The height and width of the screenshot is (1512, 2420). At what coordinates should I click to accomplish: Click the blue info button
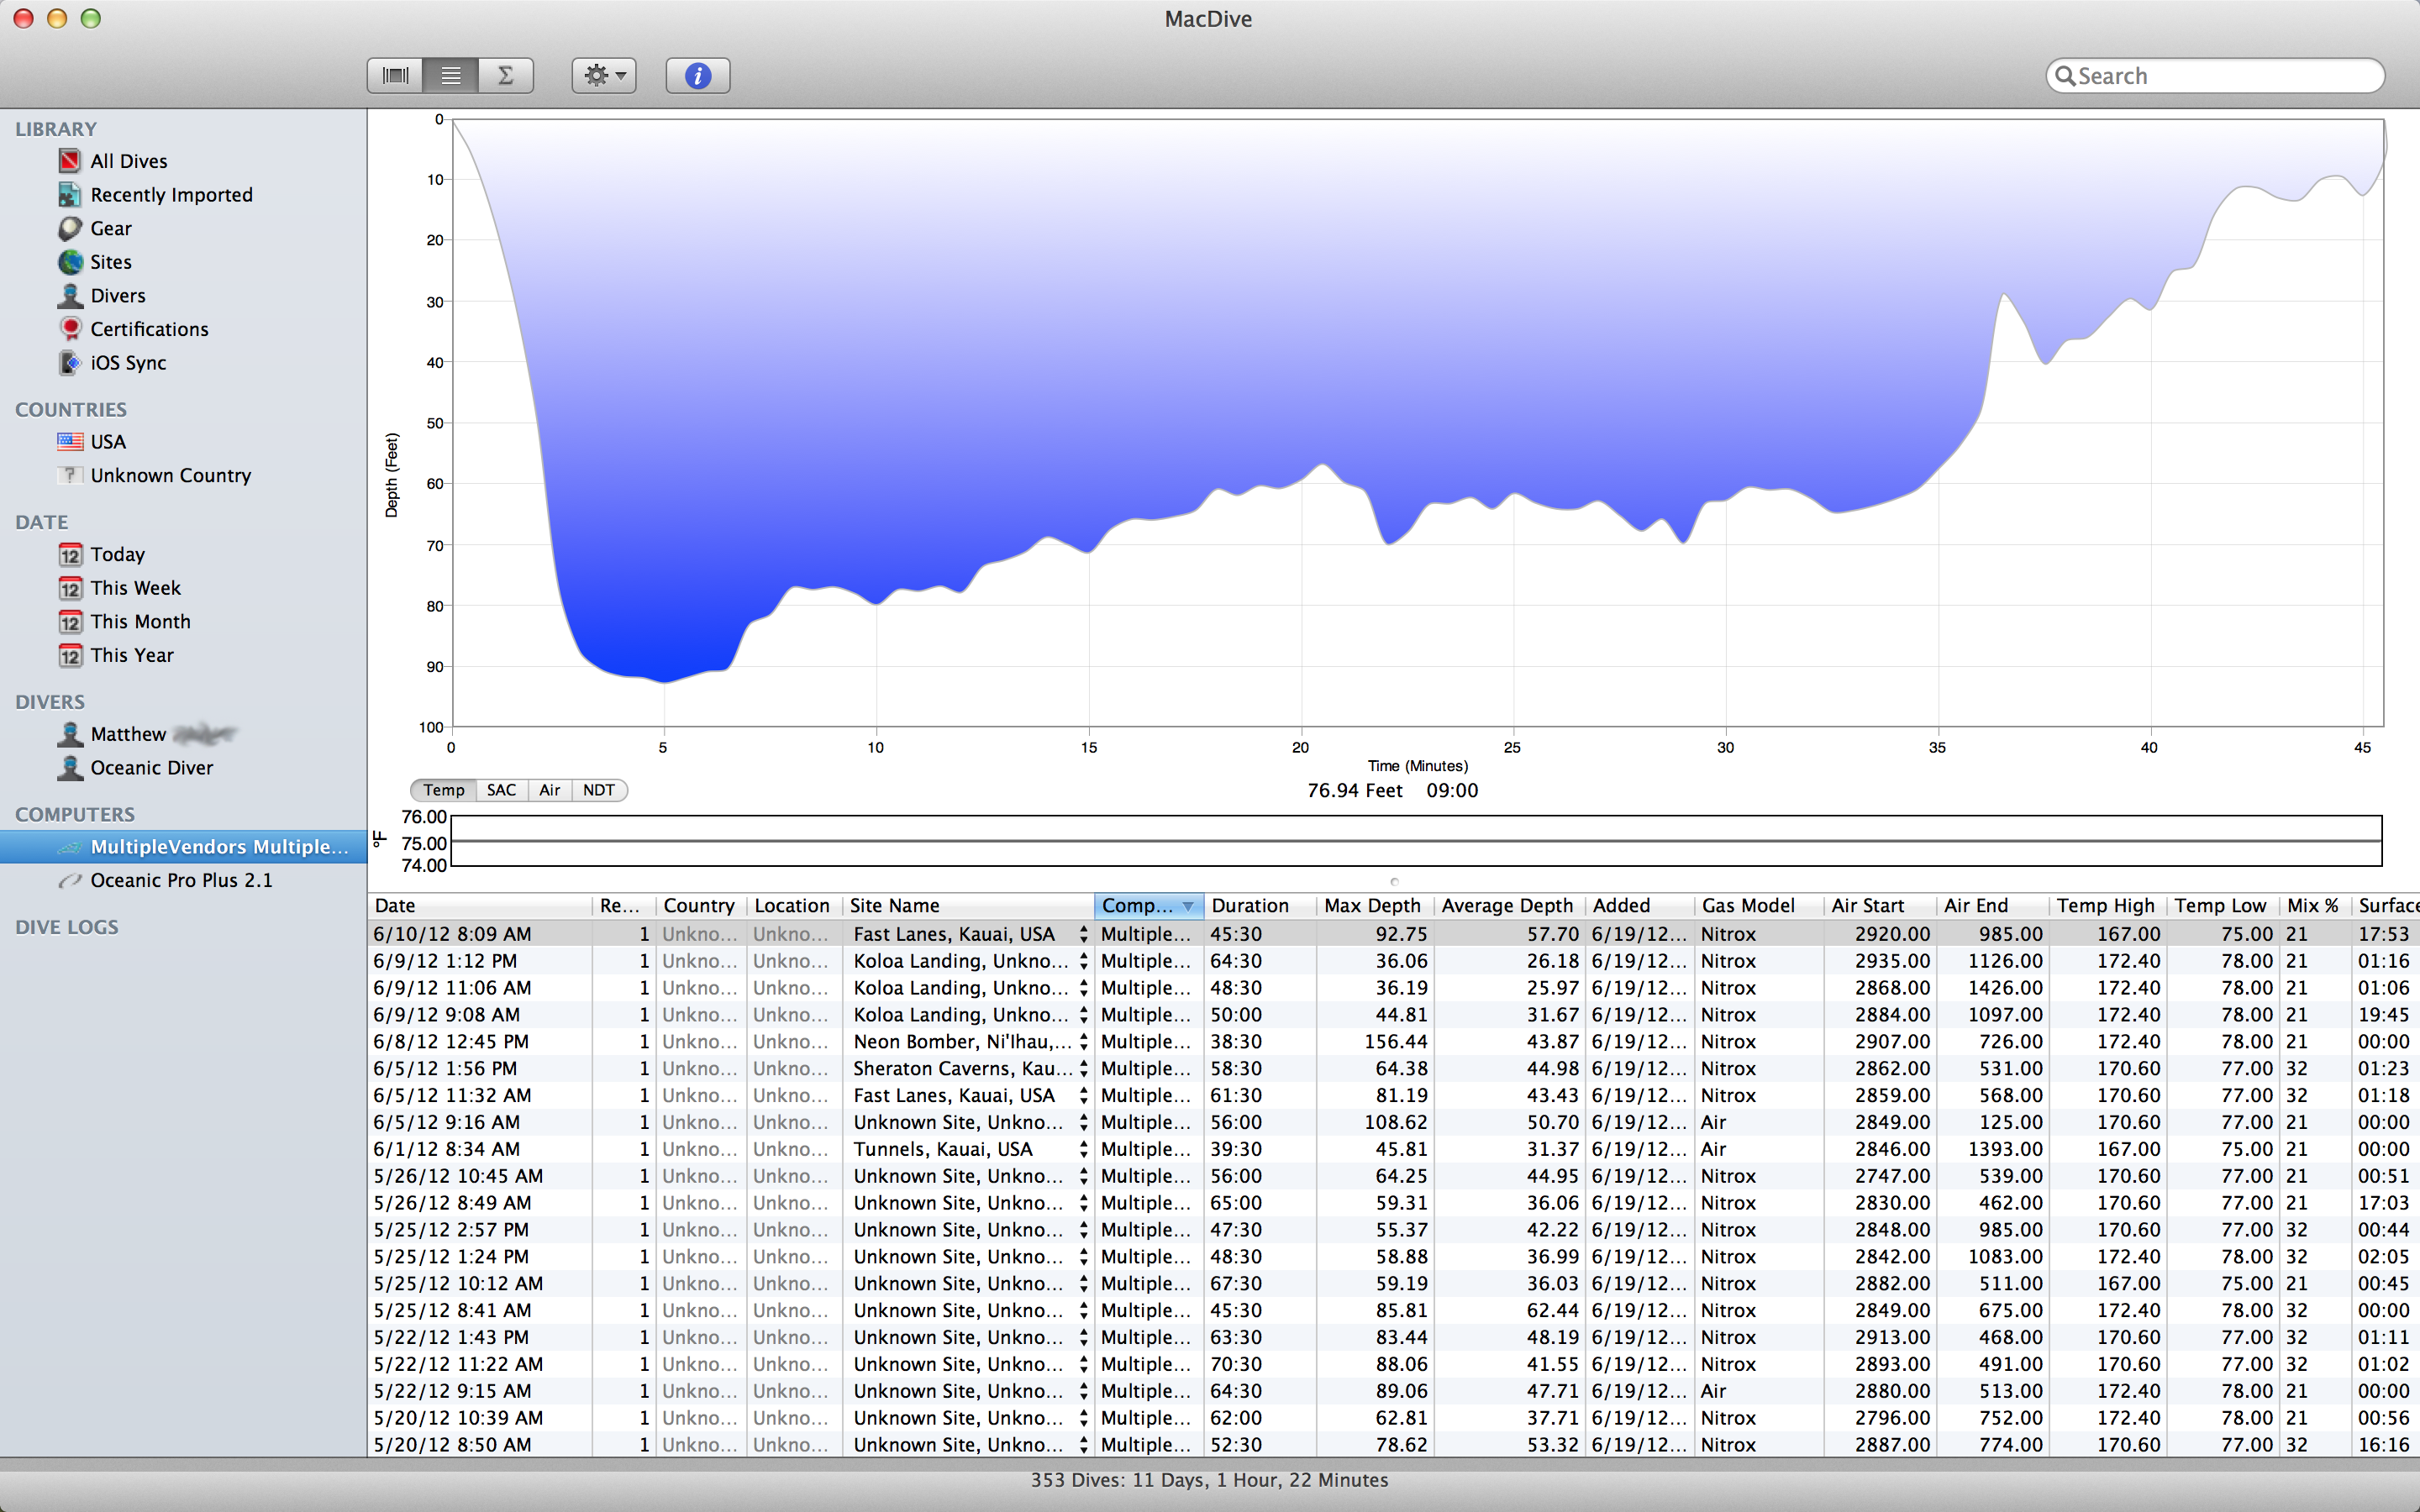(x=697, y=75)
